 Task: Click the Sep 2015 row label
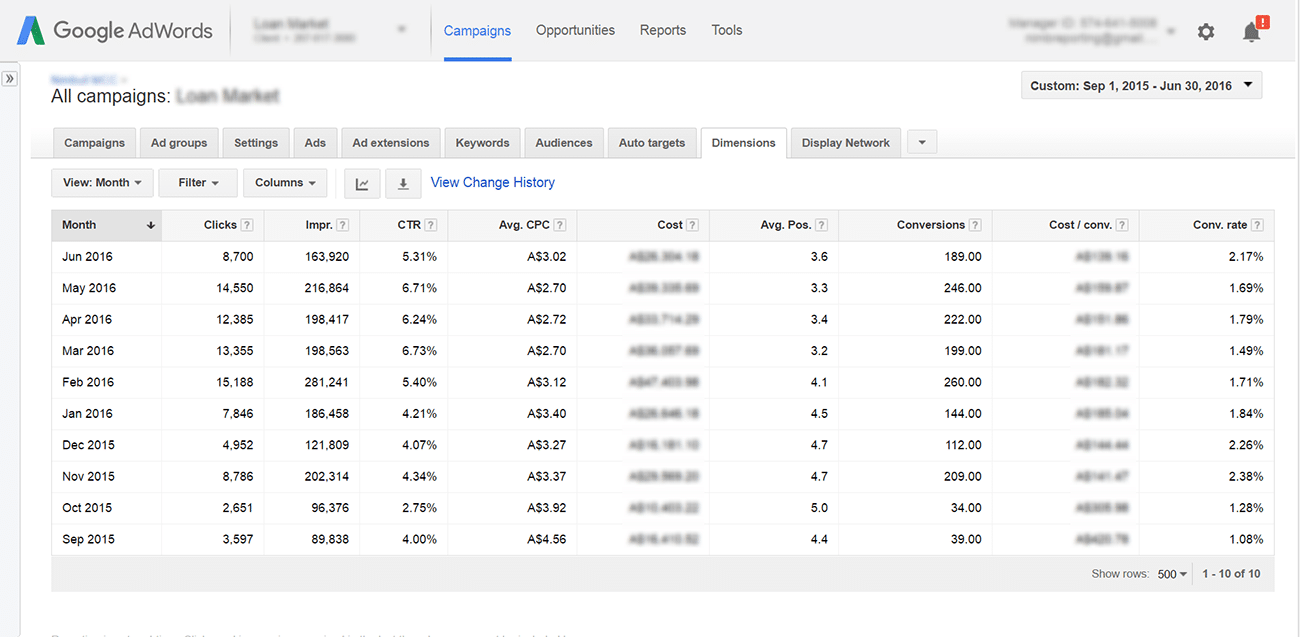click(x=88, y=539)
